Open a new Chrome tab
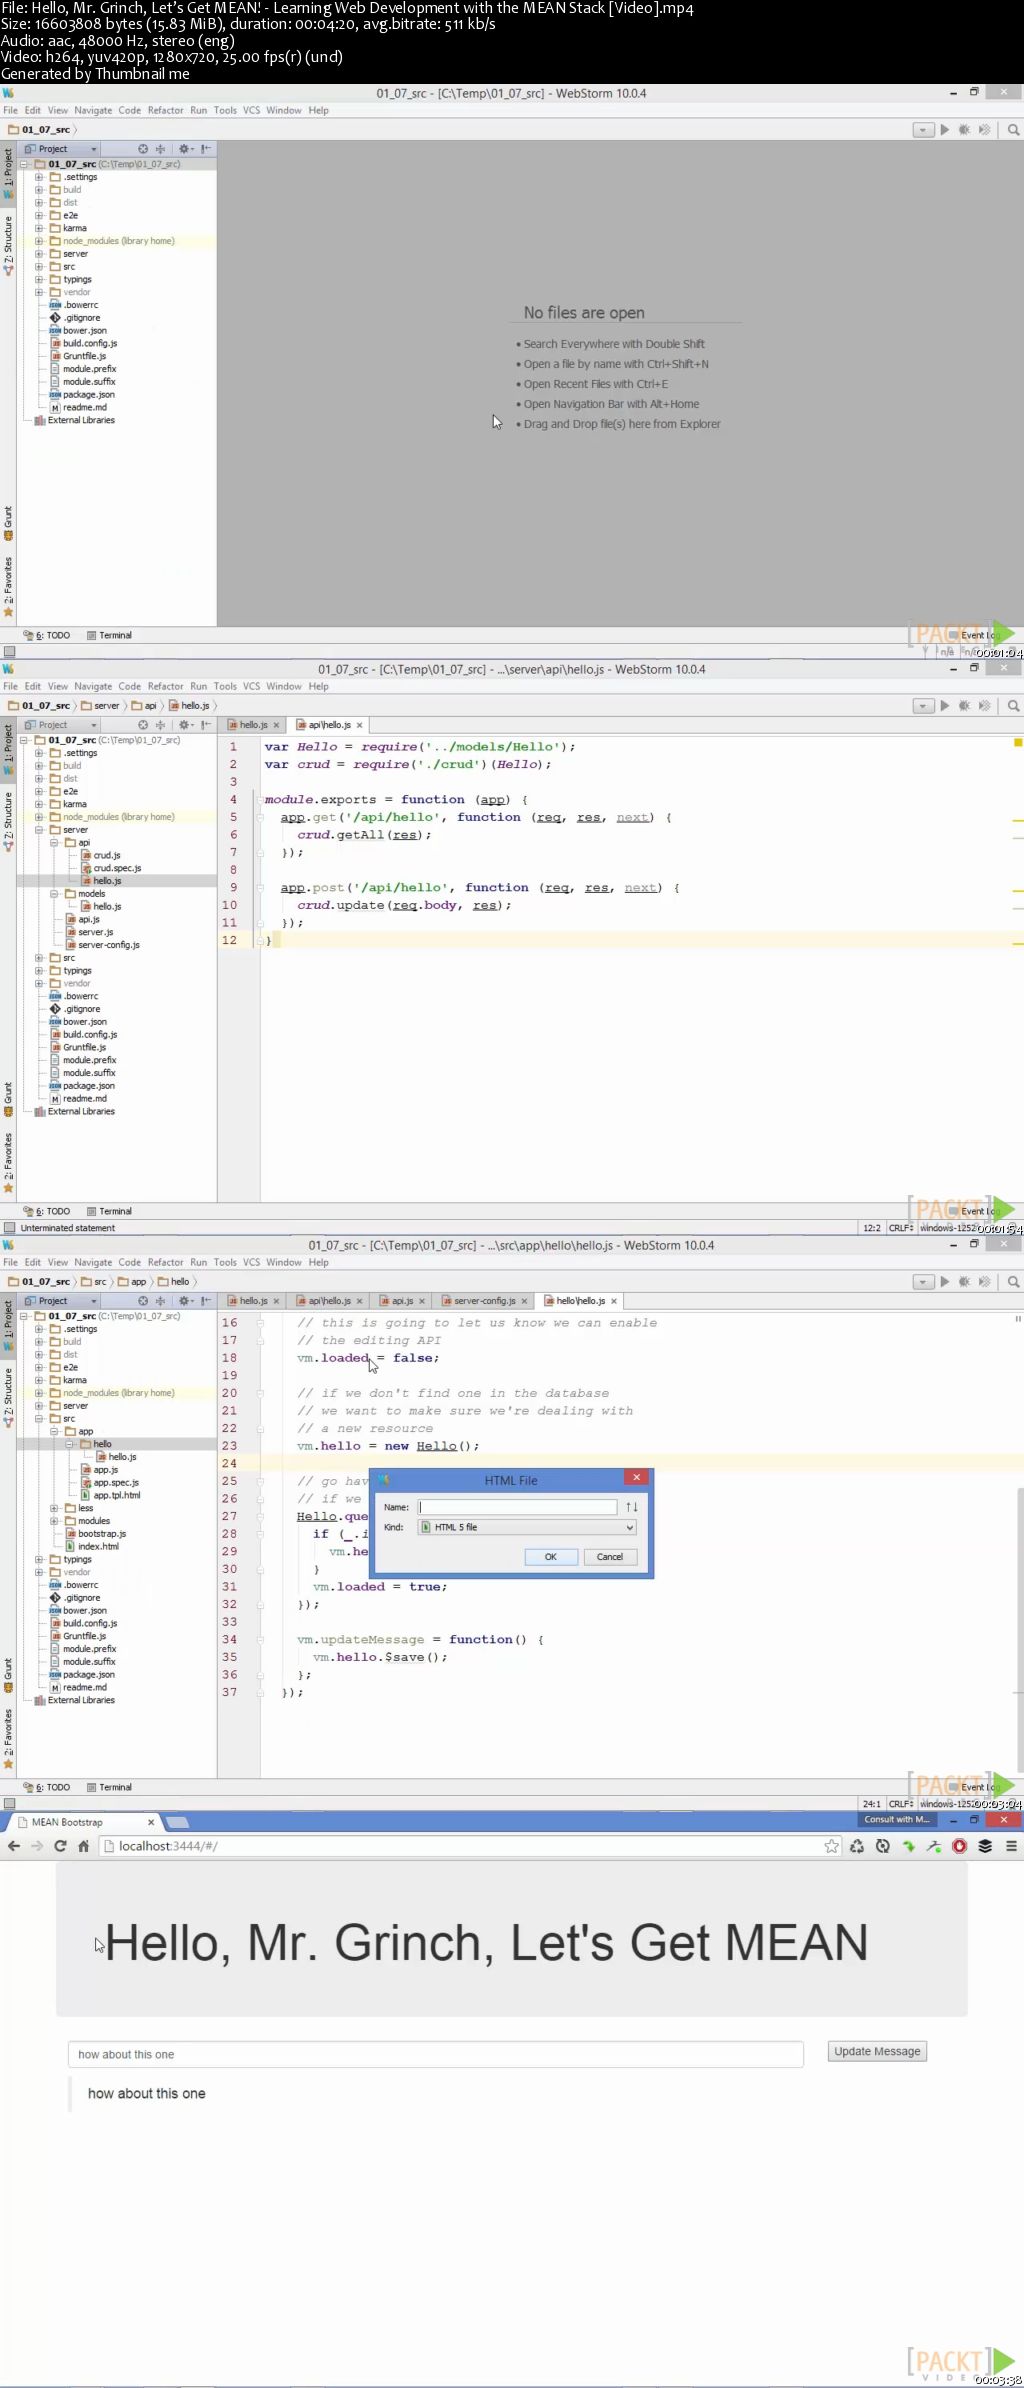Image resolution: width=1024 pixels, height=2388 pixels. click(178, 1822)
